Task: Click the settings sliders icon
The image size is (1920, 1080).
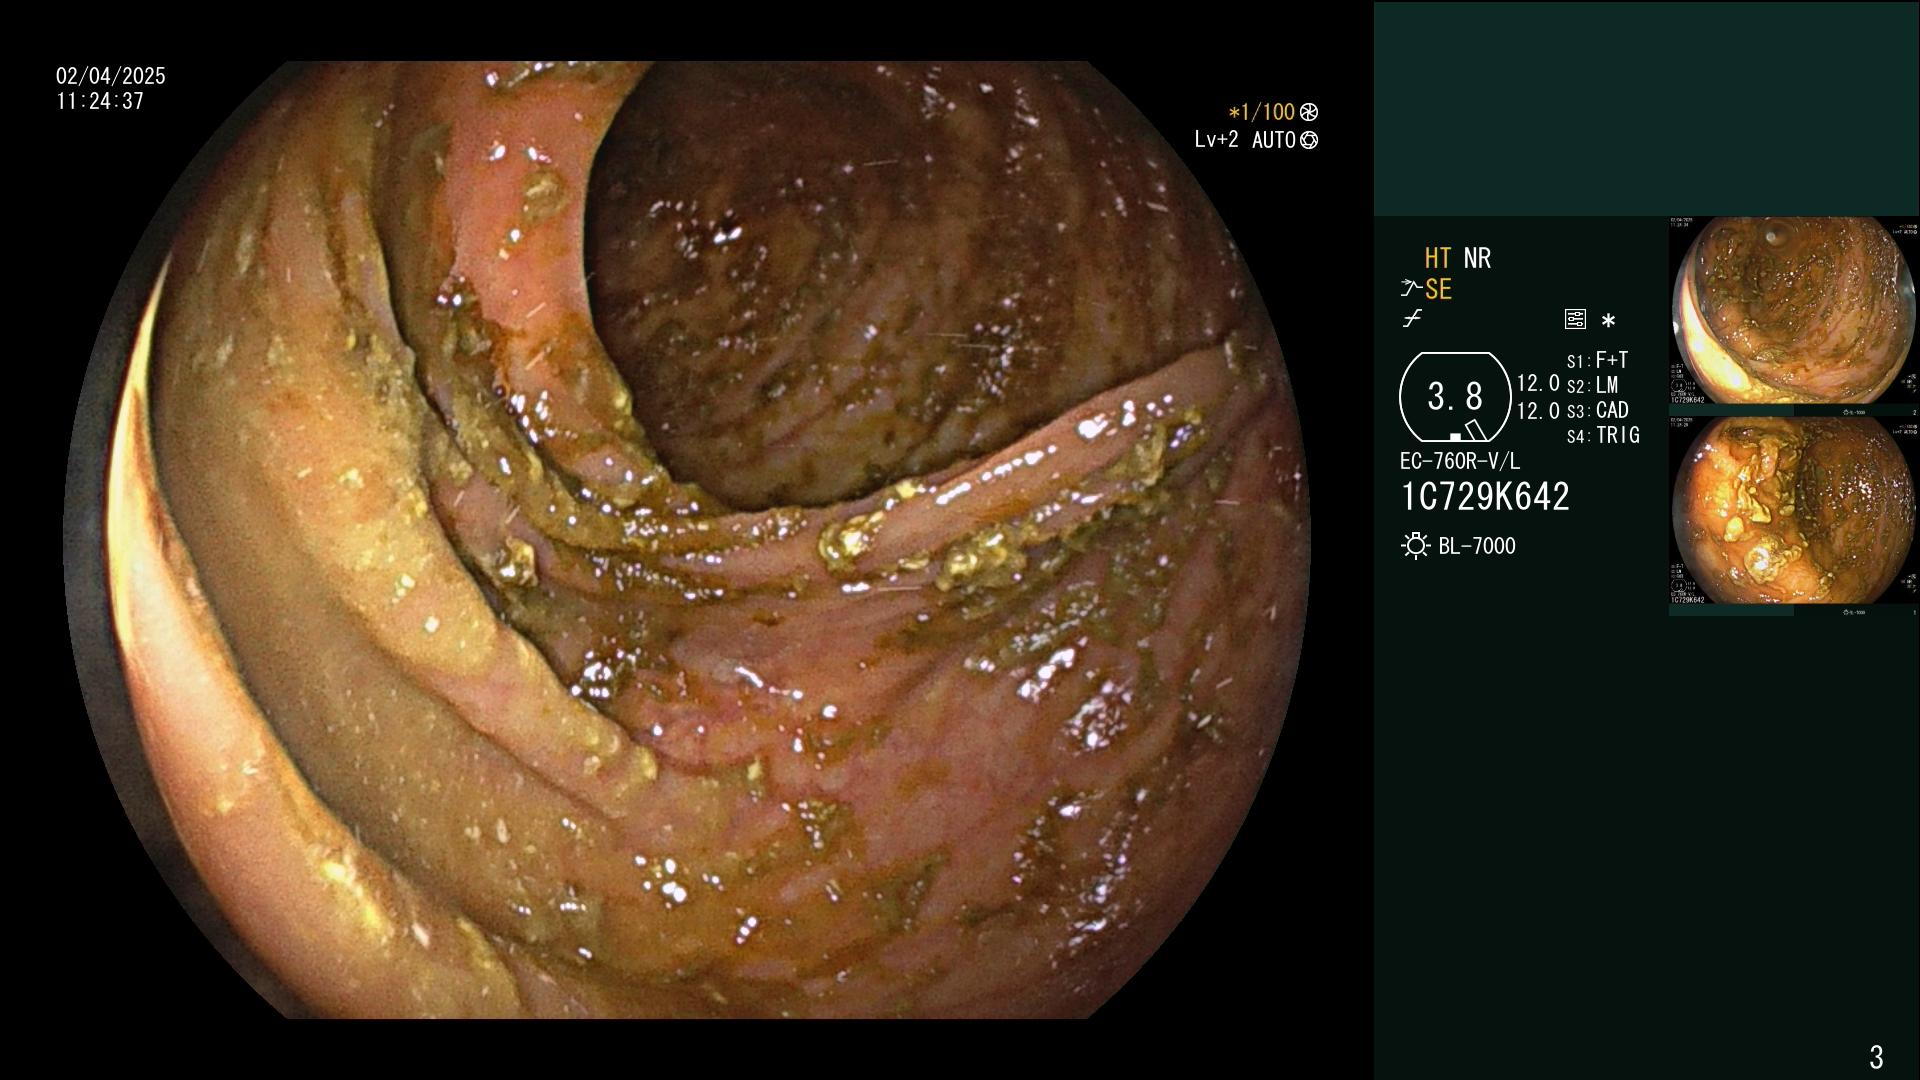Action: (x=1575, y=319)
